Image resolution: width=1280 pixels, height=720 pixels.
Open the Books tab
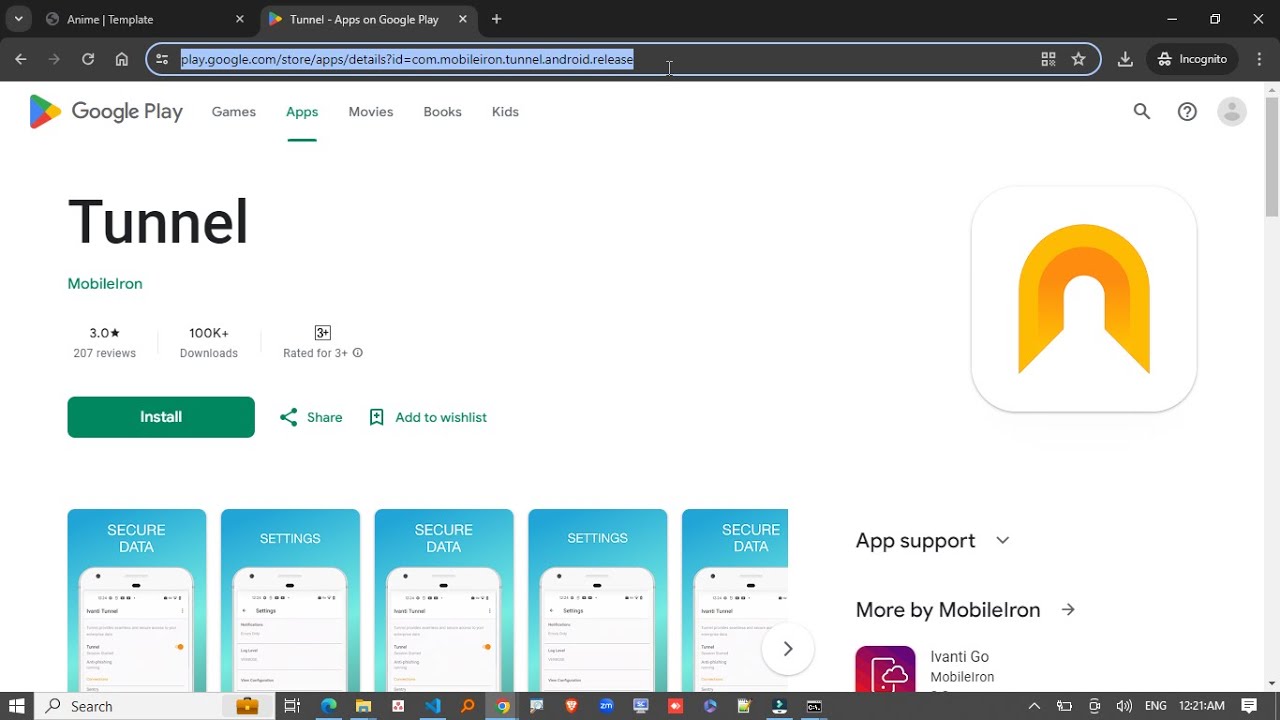(x=442, y=112)
